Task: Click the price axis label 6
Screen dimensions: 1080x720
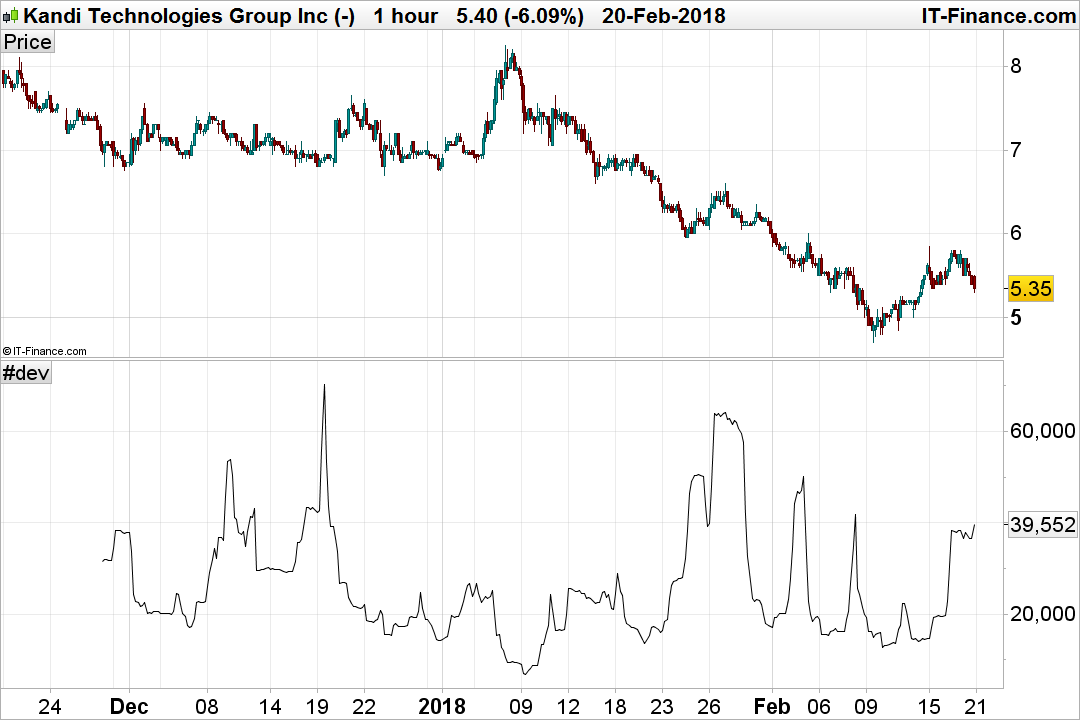Action: point(1016,233)
